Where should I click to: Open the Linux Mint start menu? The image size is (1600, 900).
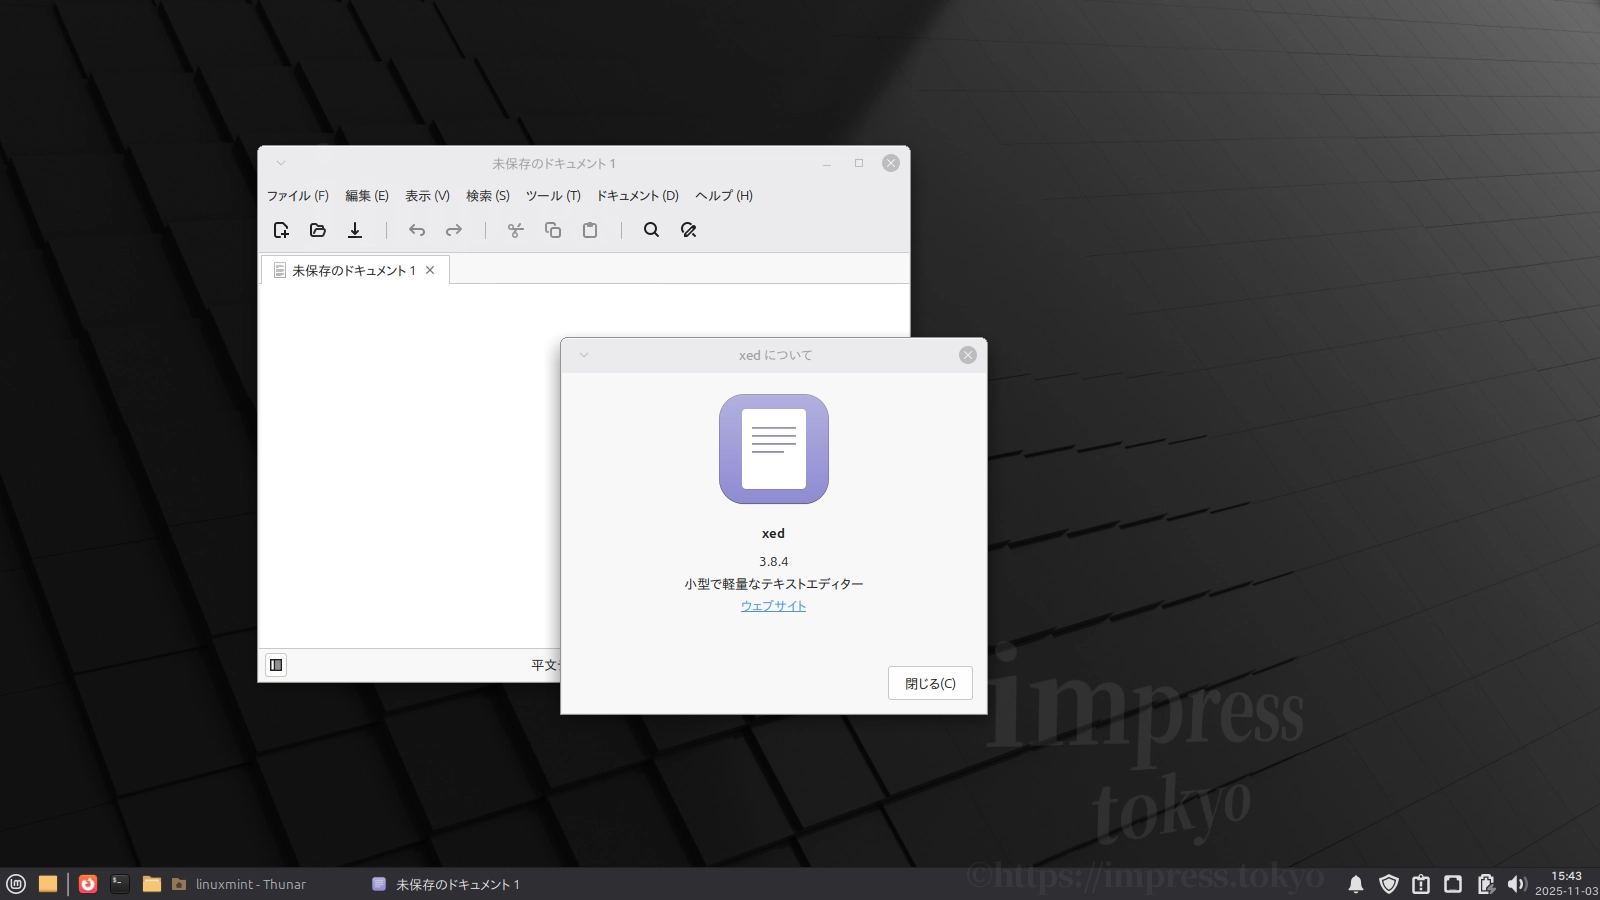click(16, 884)
